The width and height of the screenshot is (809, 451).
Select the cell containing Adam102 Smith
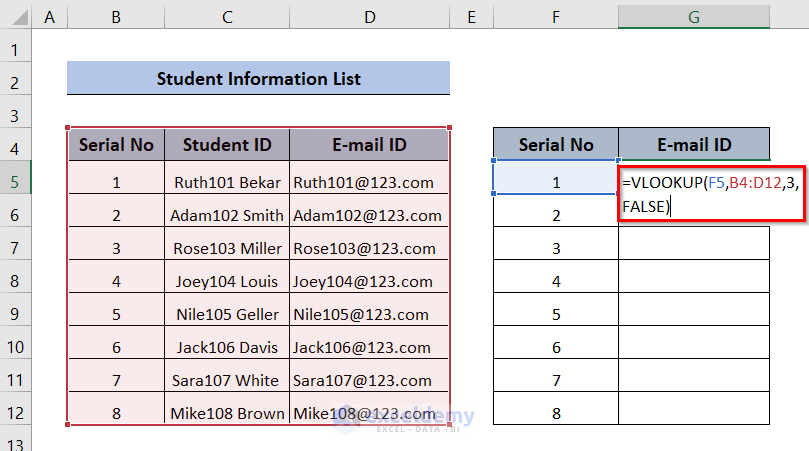pos(227,215)
